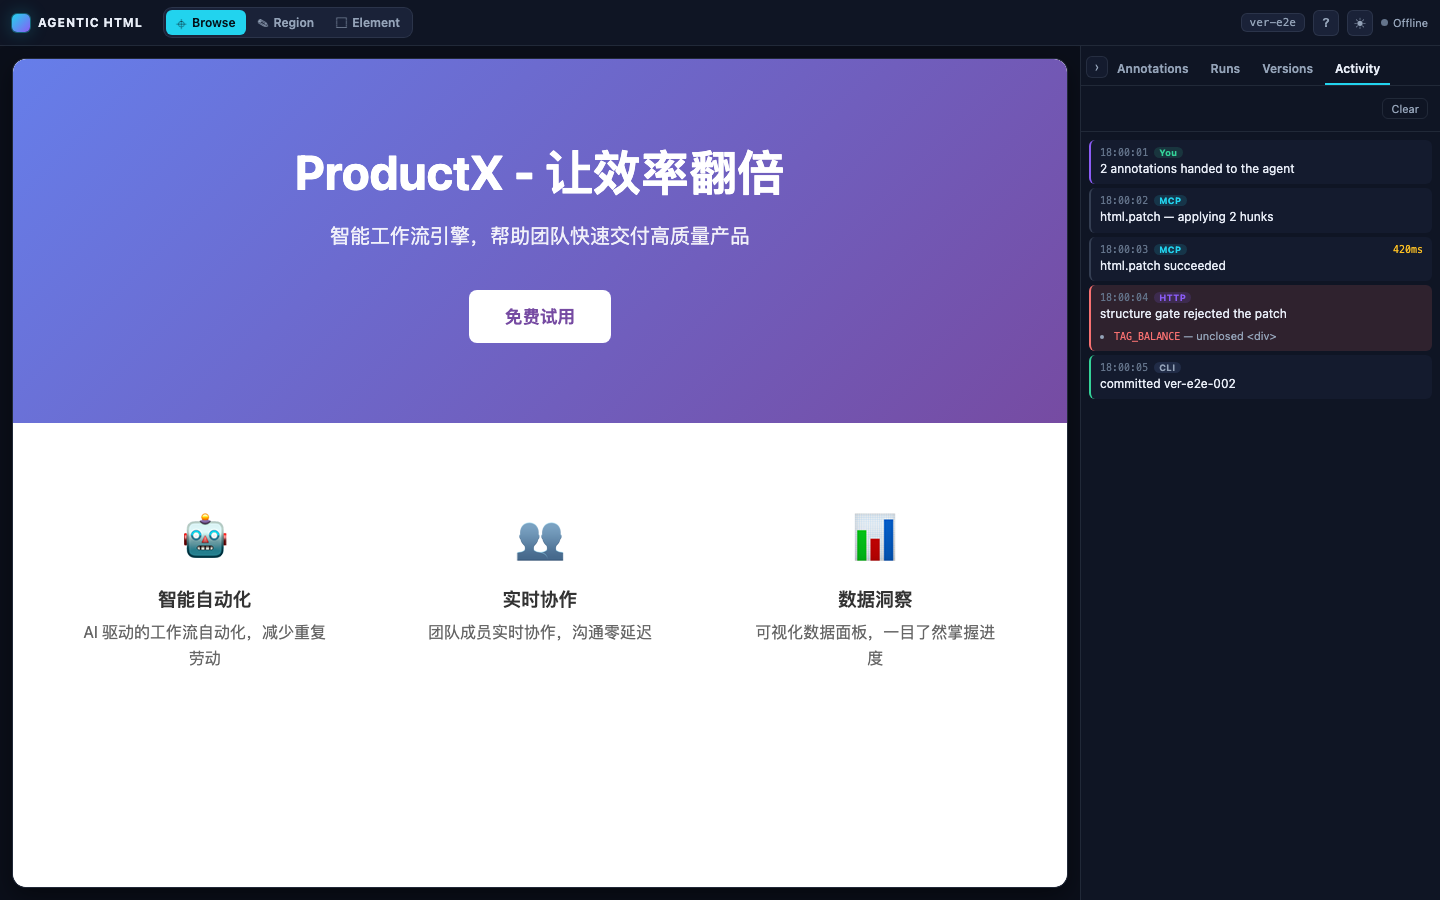
Task: Click the Offline status indicator
Action: (1404, 23)
